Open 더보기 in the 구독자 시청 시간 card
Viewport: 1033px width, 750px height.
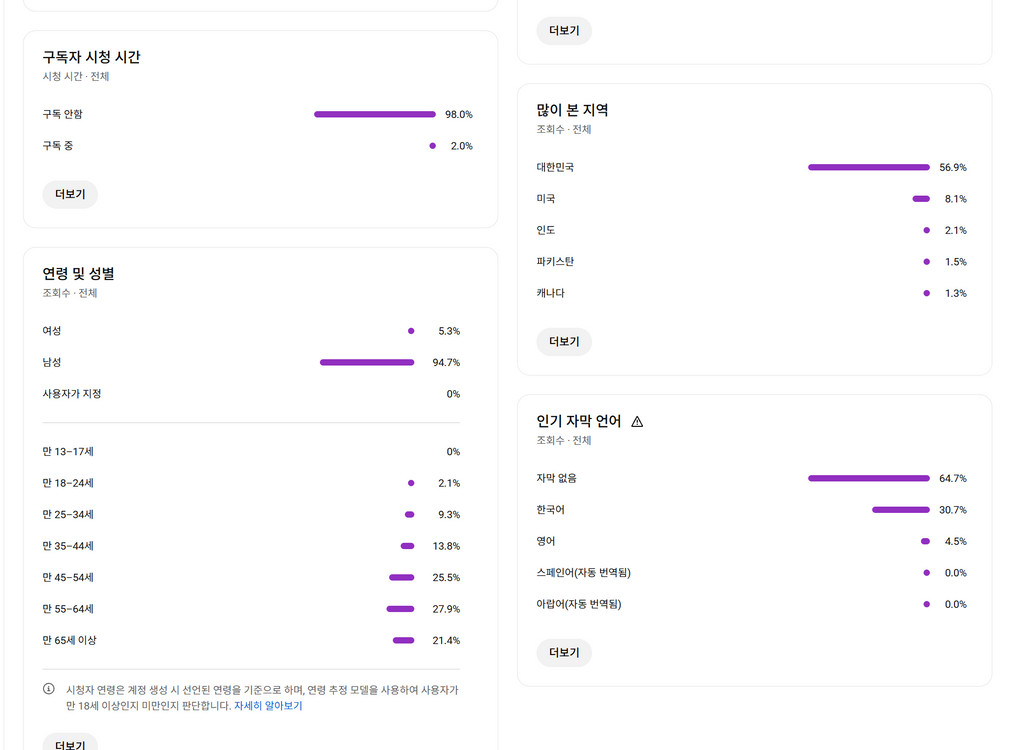pyautogui.click(x=69, y=194)
